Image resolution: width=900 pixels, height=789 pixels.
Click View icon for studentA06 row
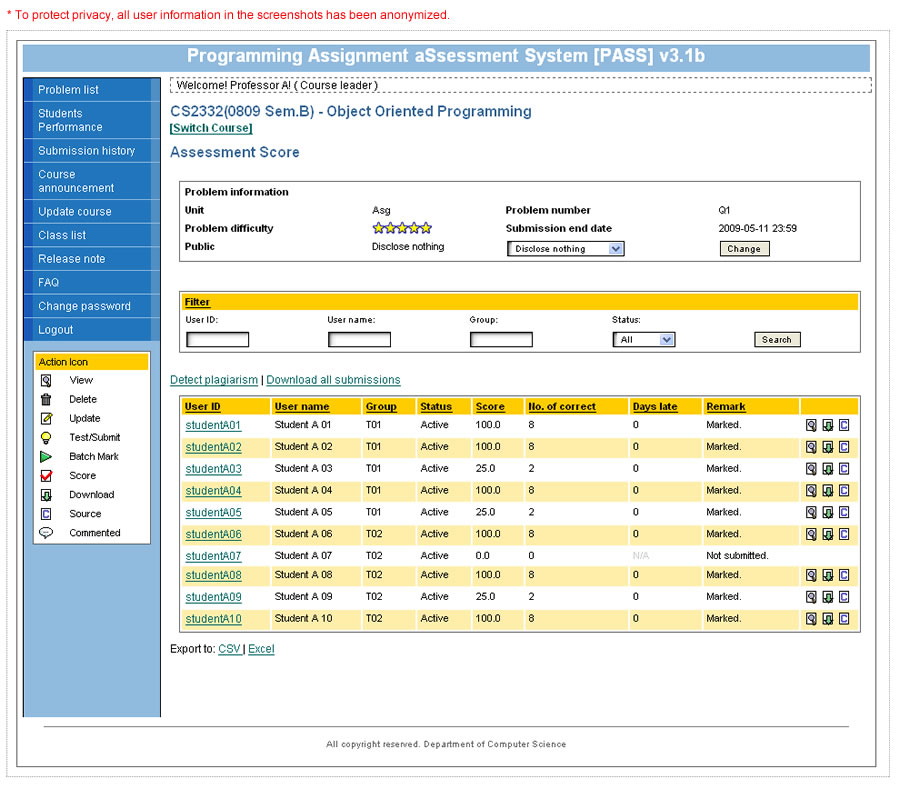(811, 534)
